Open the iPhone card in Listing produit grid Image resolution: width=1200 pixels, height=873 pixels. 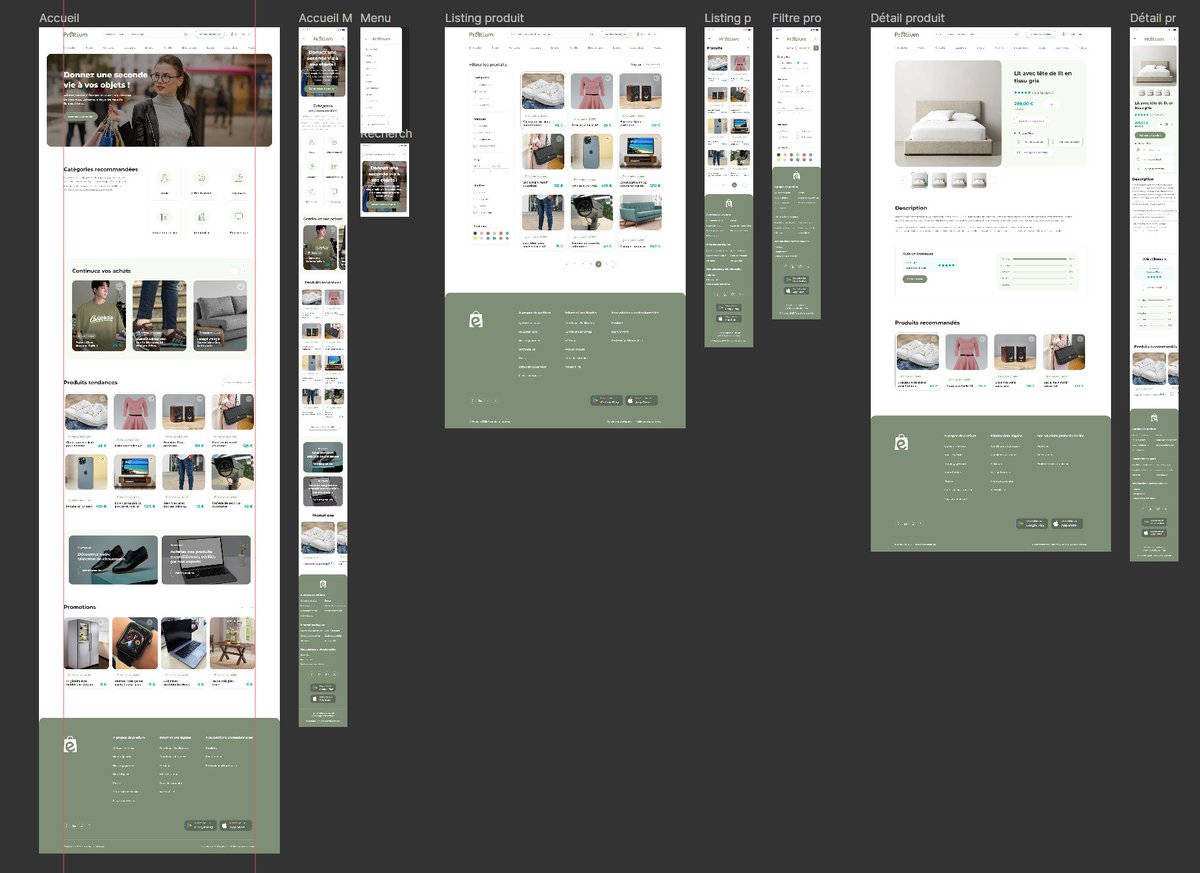592,161
